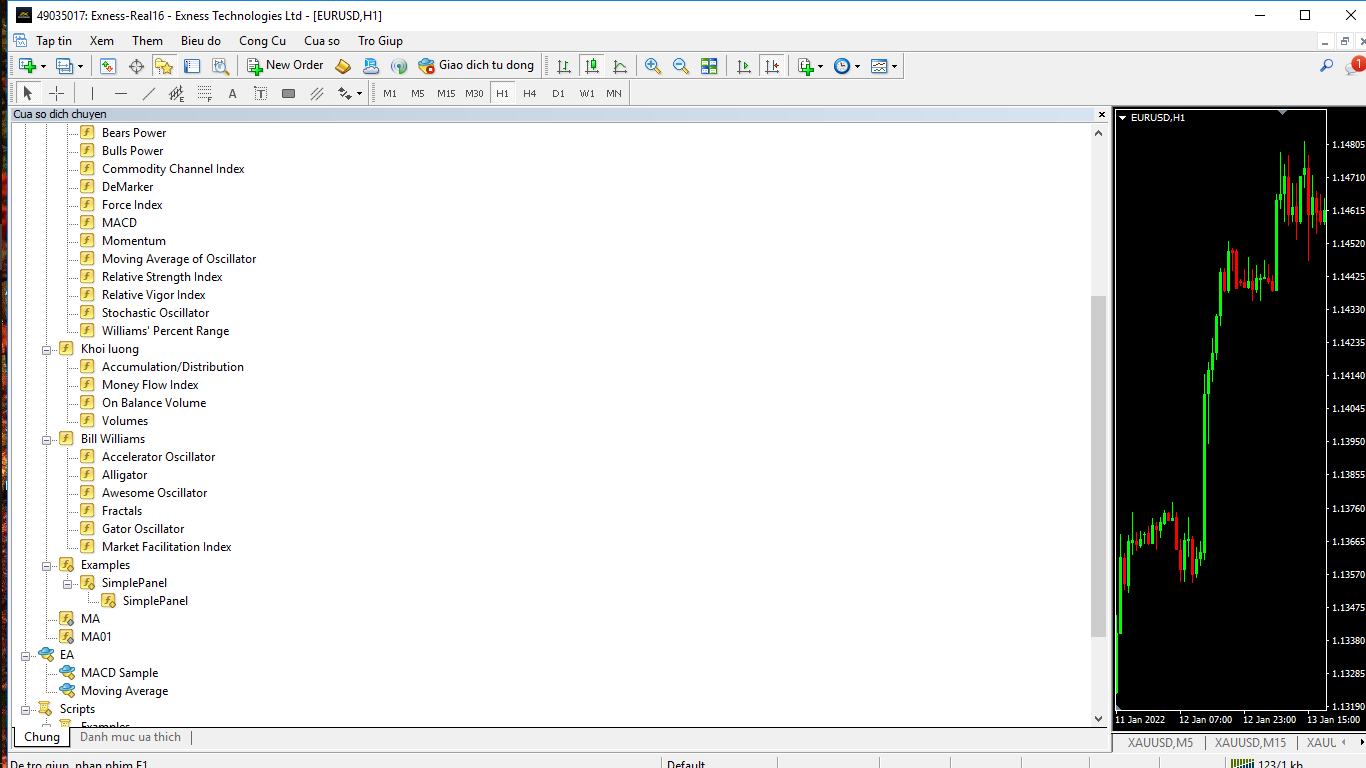Open the Periods clock dropdown arrow
Image resolution: width=1366 pixels, height=768 pixels.
(x=857, y=66)
